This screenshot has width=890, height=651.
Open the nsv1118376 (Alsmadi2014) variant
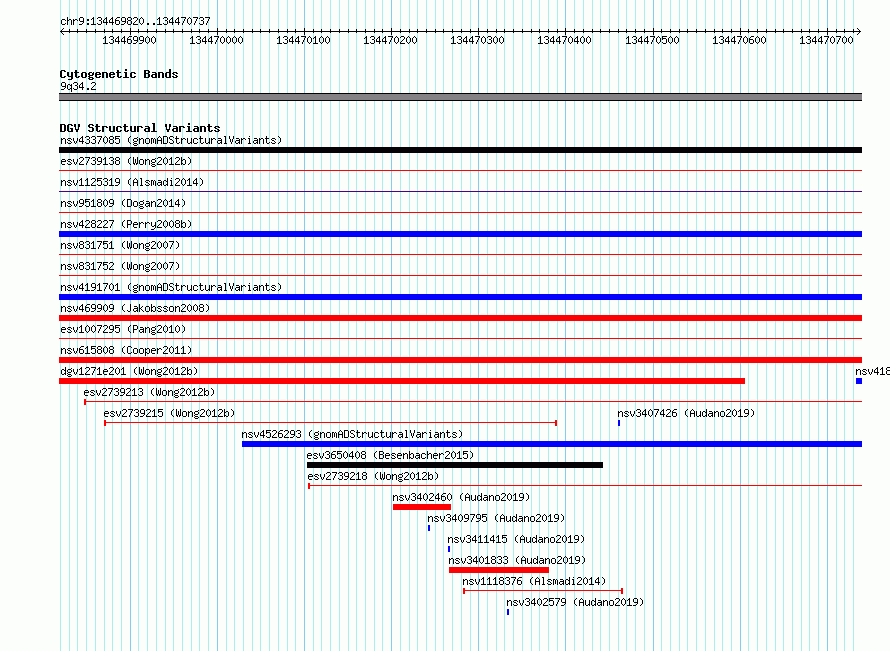click(534, 581)
